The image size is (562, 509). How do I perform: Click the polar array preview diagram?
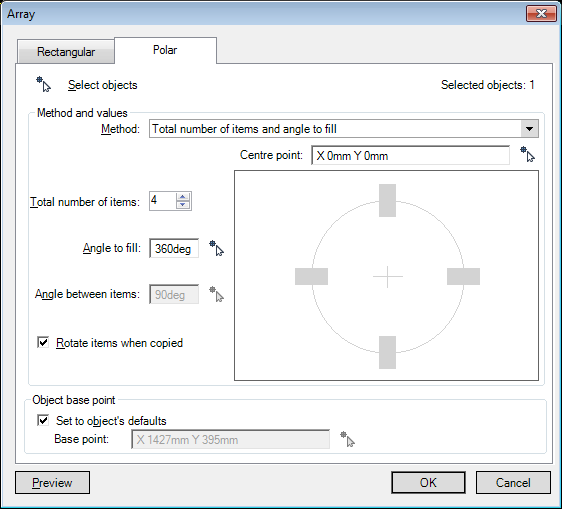point(386,275)
